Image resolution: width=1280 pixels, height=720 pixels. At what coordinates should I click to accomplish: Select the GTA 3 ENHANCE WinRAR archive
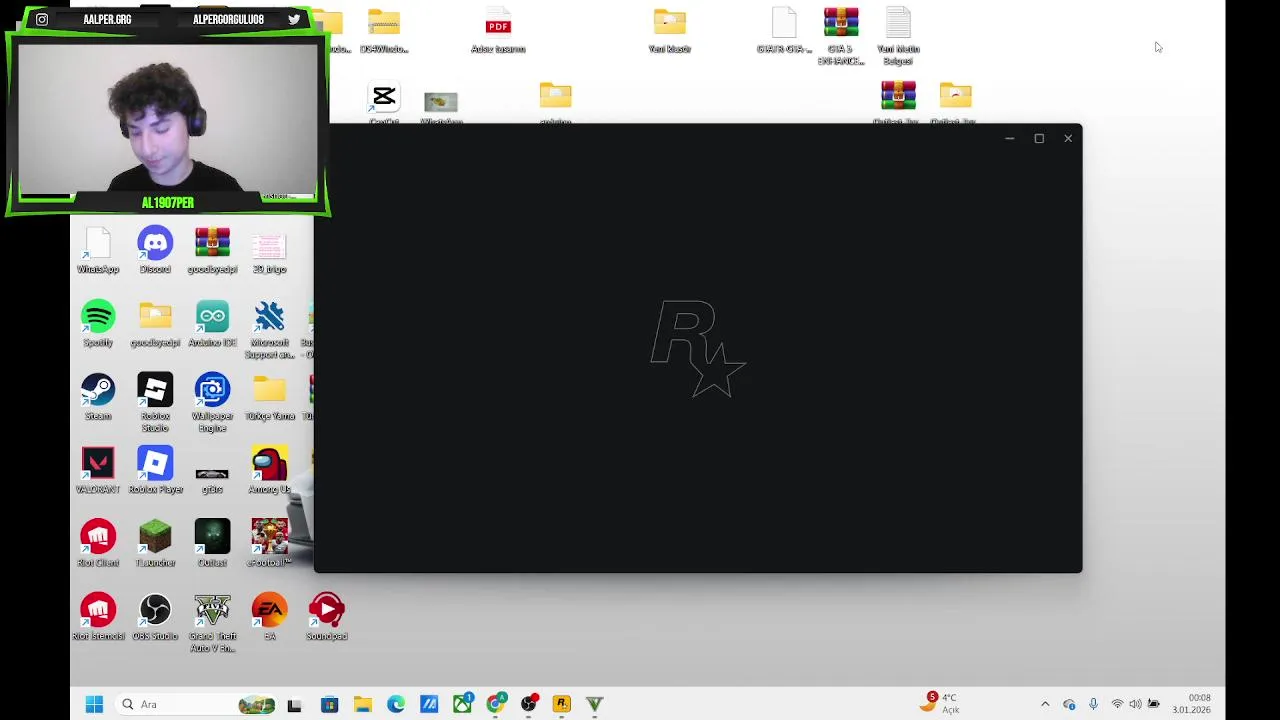tap(841, 36)
